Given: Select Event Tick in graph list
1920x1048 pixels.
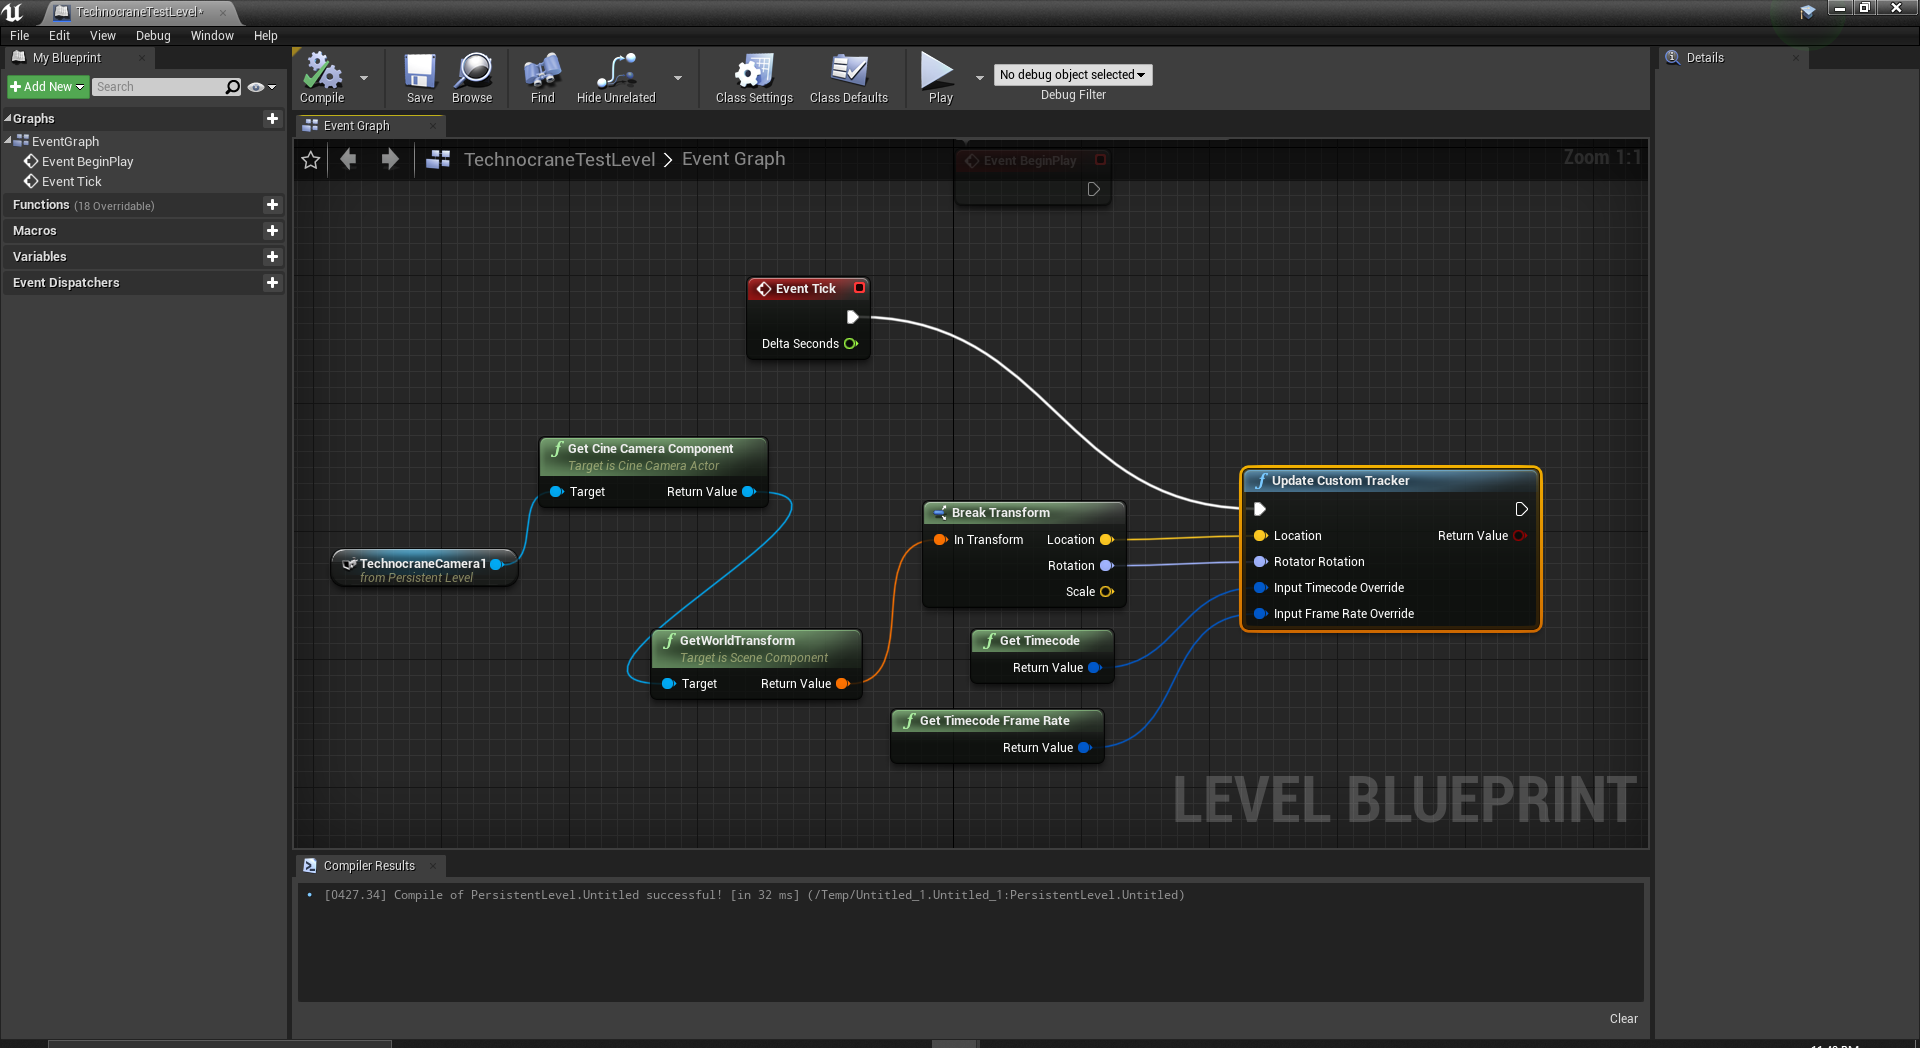Looking at the screenshot, I should [72, 181].
